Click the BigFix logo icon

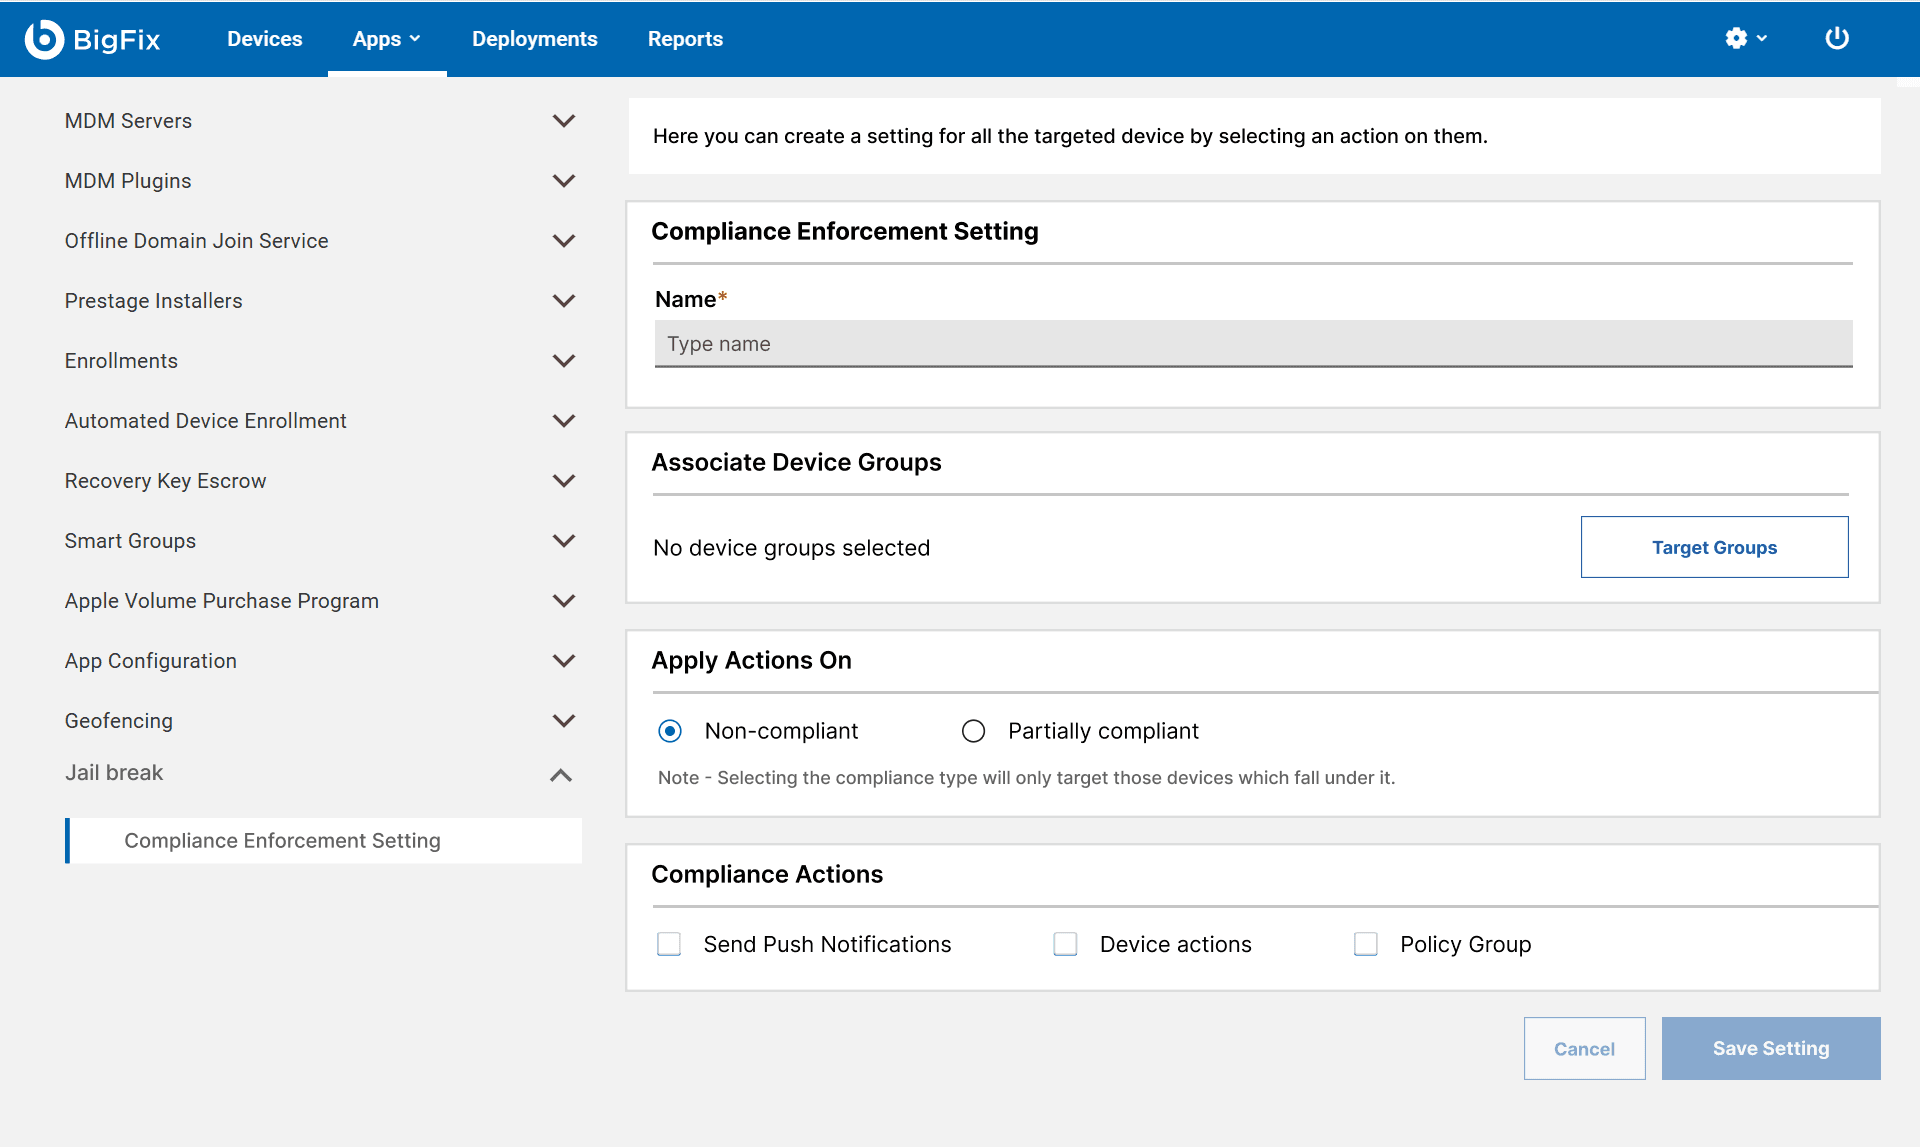44,39
